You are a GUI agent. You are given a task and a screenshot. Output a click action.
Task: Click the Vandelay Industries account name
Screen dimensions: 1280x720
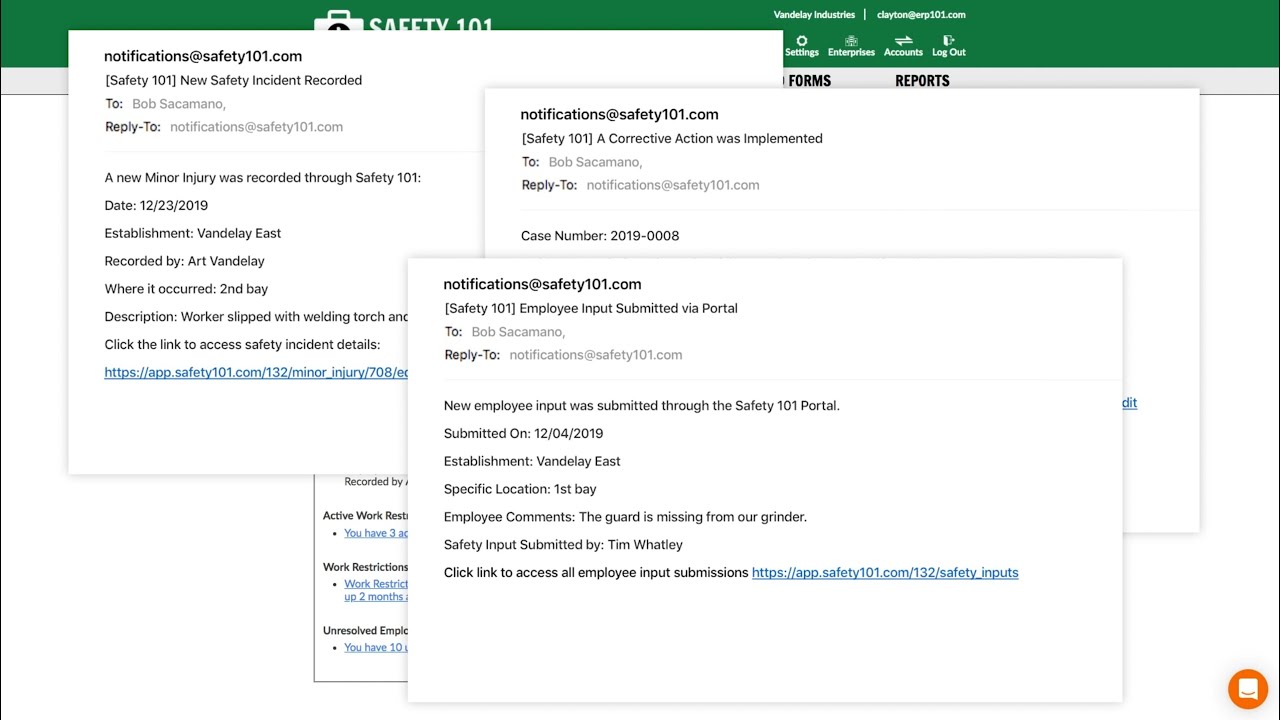(814, 15)
